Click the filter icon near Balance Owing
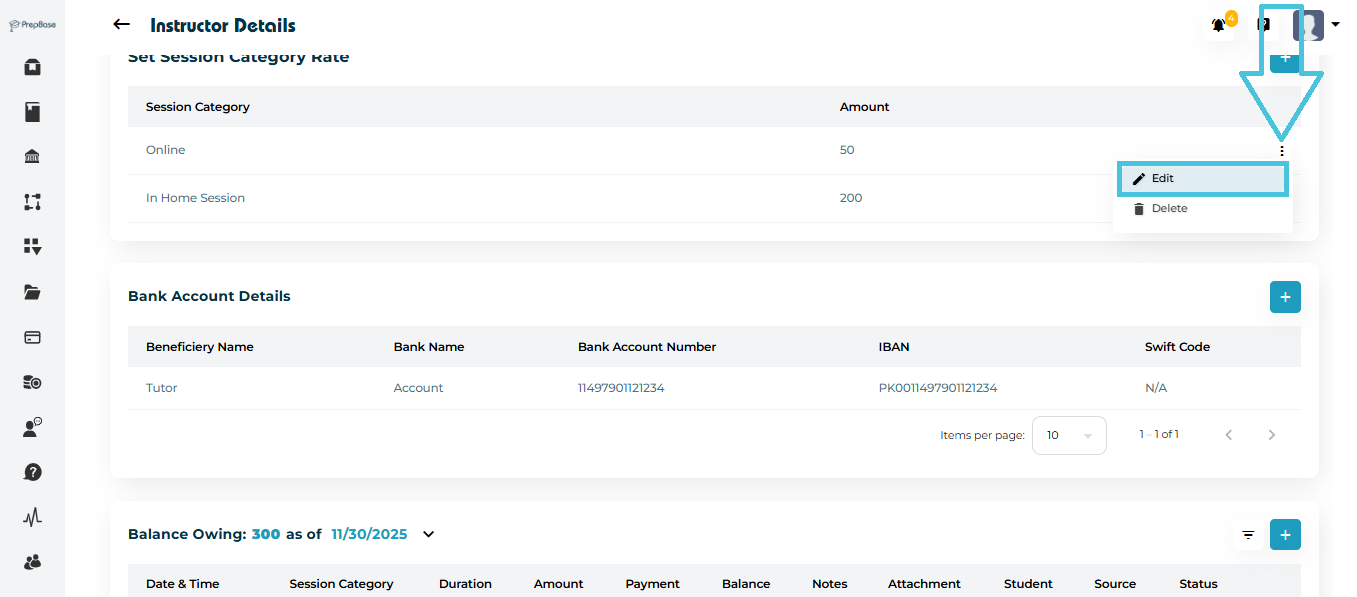 (x=1248, y=535)
